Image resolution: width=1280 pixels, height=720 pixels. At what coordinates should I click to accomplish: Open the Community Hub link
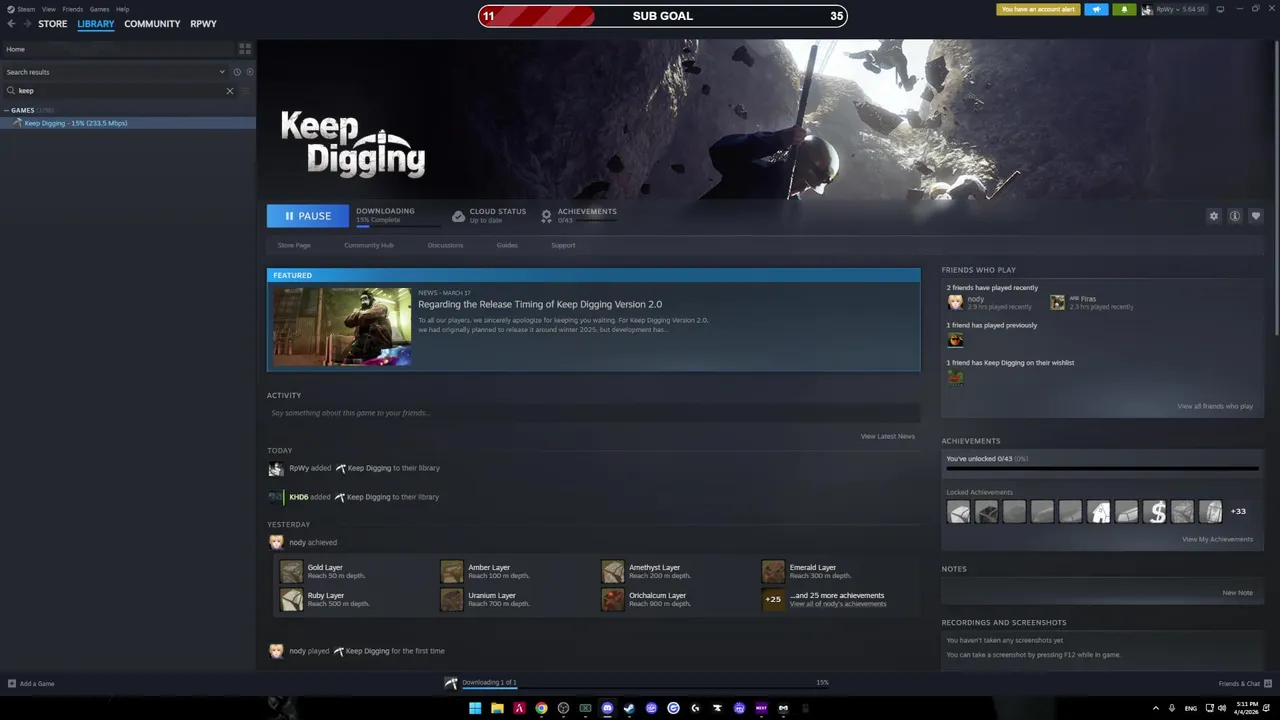pyautogui.click(x=369, y=245)
